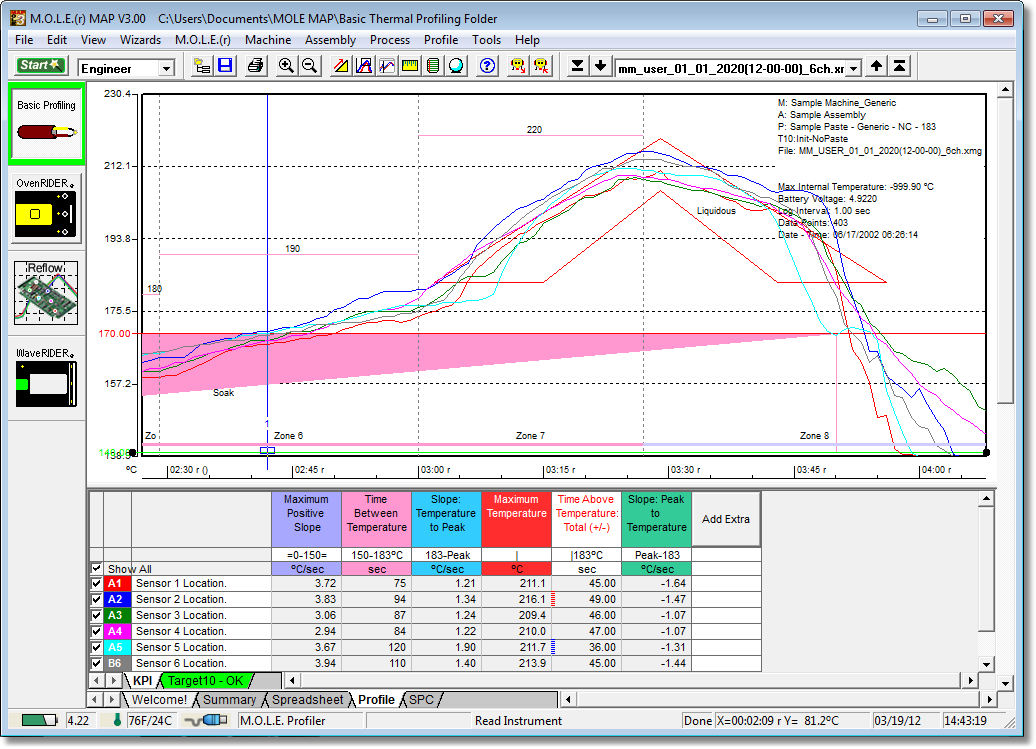Click the blue A2 color swatch
The image size is (1036, 749).
tap(116, 599)
